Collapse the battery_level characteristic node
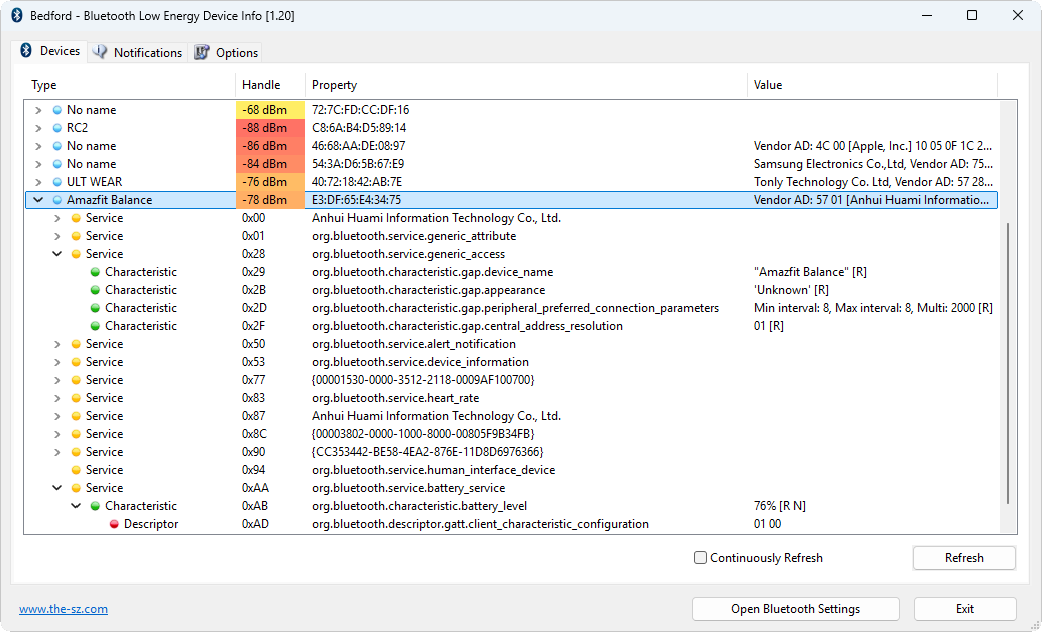1042x632 pixels. pos(76,506)
